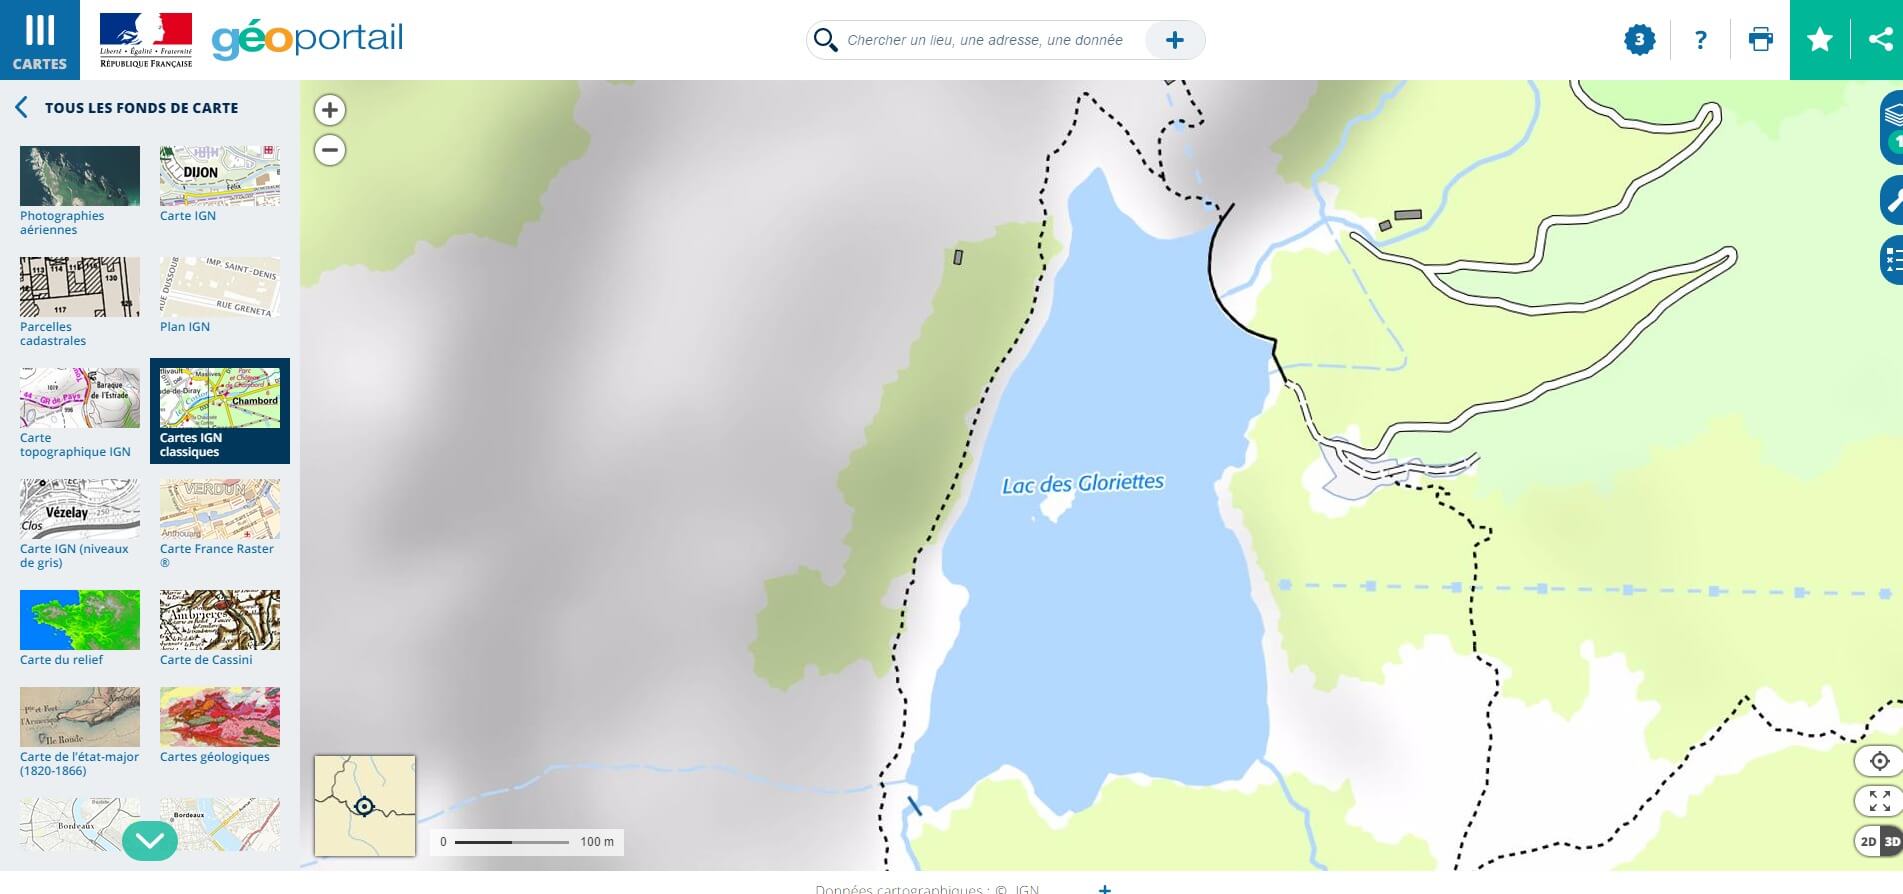Click the Géoportail logo link
This screenshot has width=1903, height=894.
click(307, 40)
